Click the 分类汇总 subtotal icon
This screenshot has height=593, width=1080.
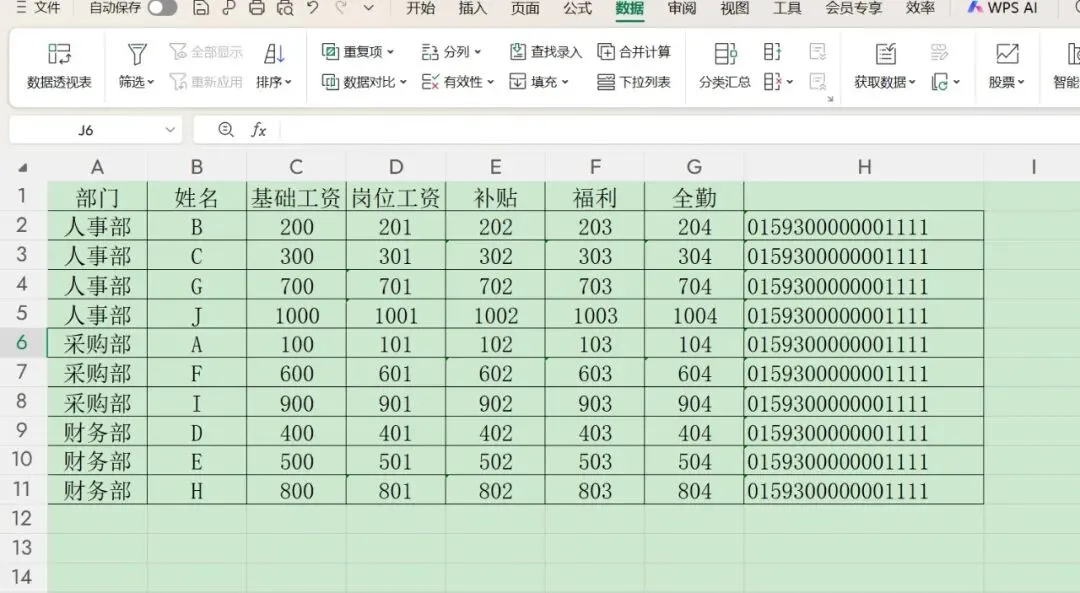pyautogui.click(x=725, y=54)
